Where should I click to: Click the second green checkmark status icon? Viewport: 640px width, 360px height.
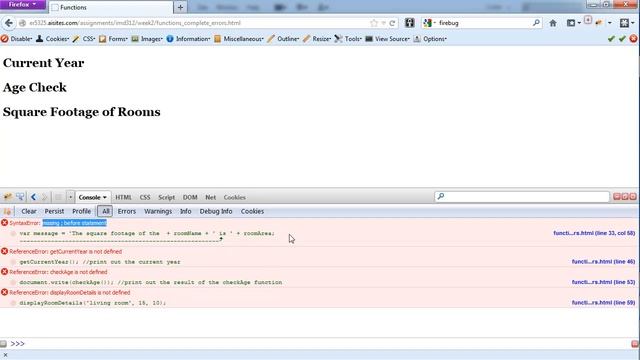point(622,39)
